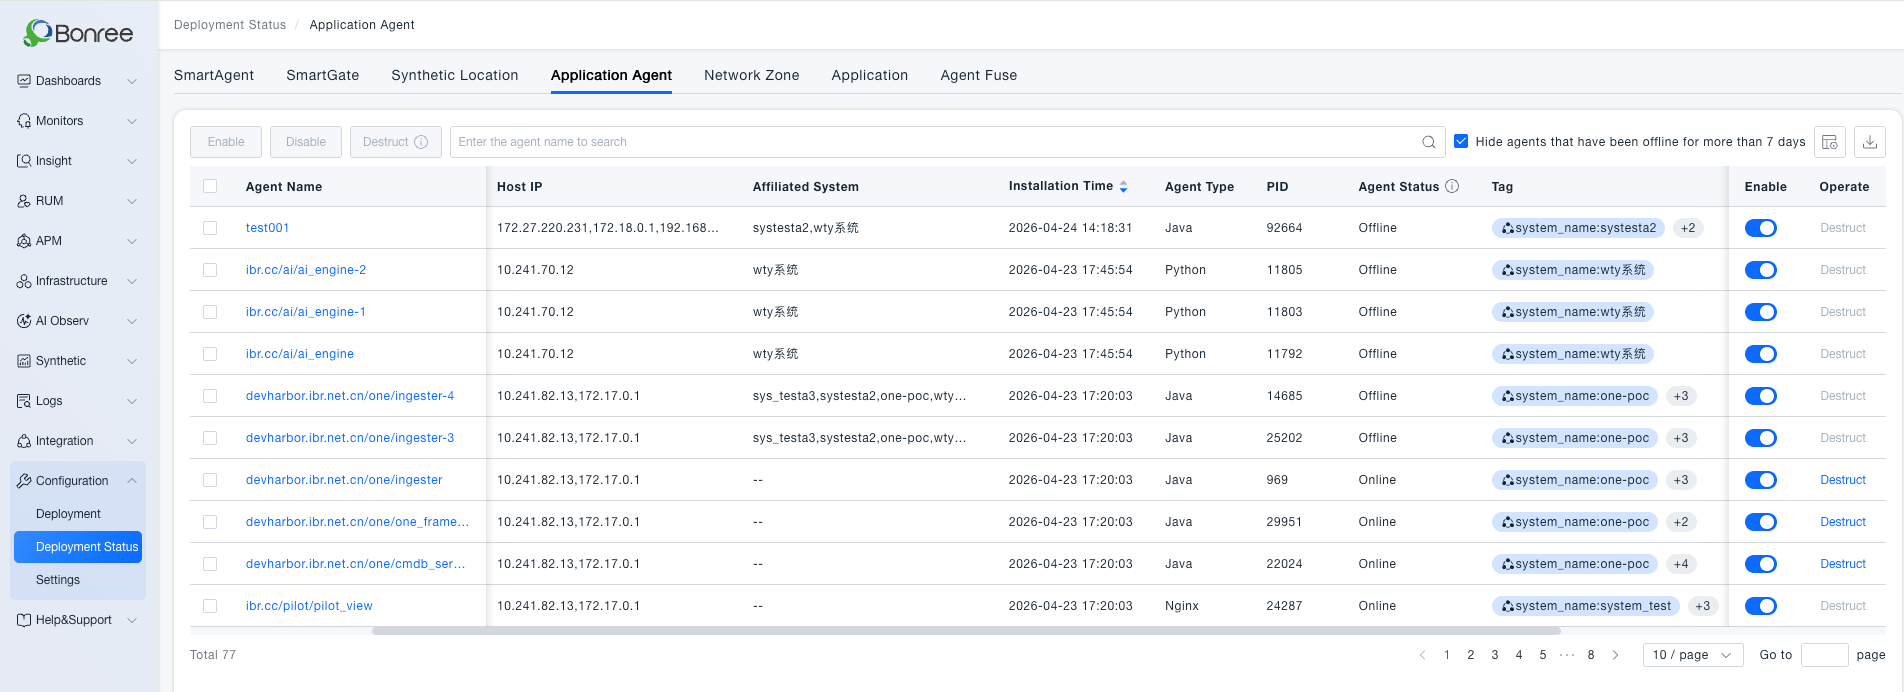This screenshot has width=1904, height=692.
Task: Click the download export icon
Action: pyautogui.click(x=1870, y=142)
